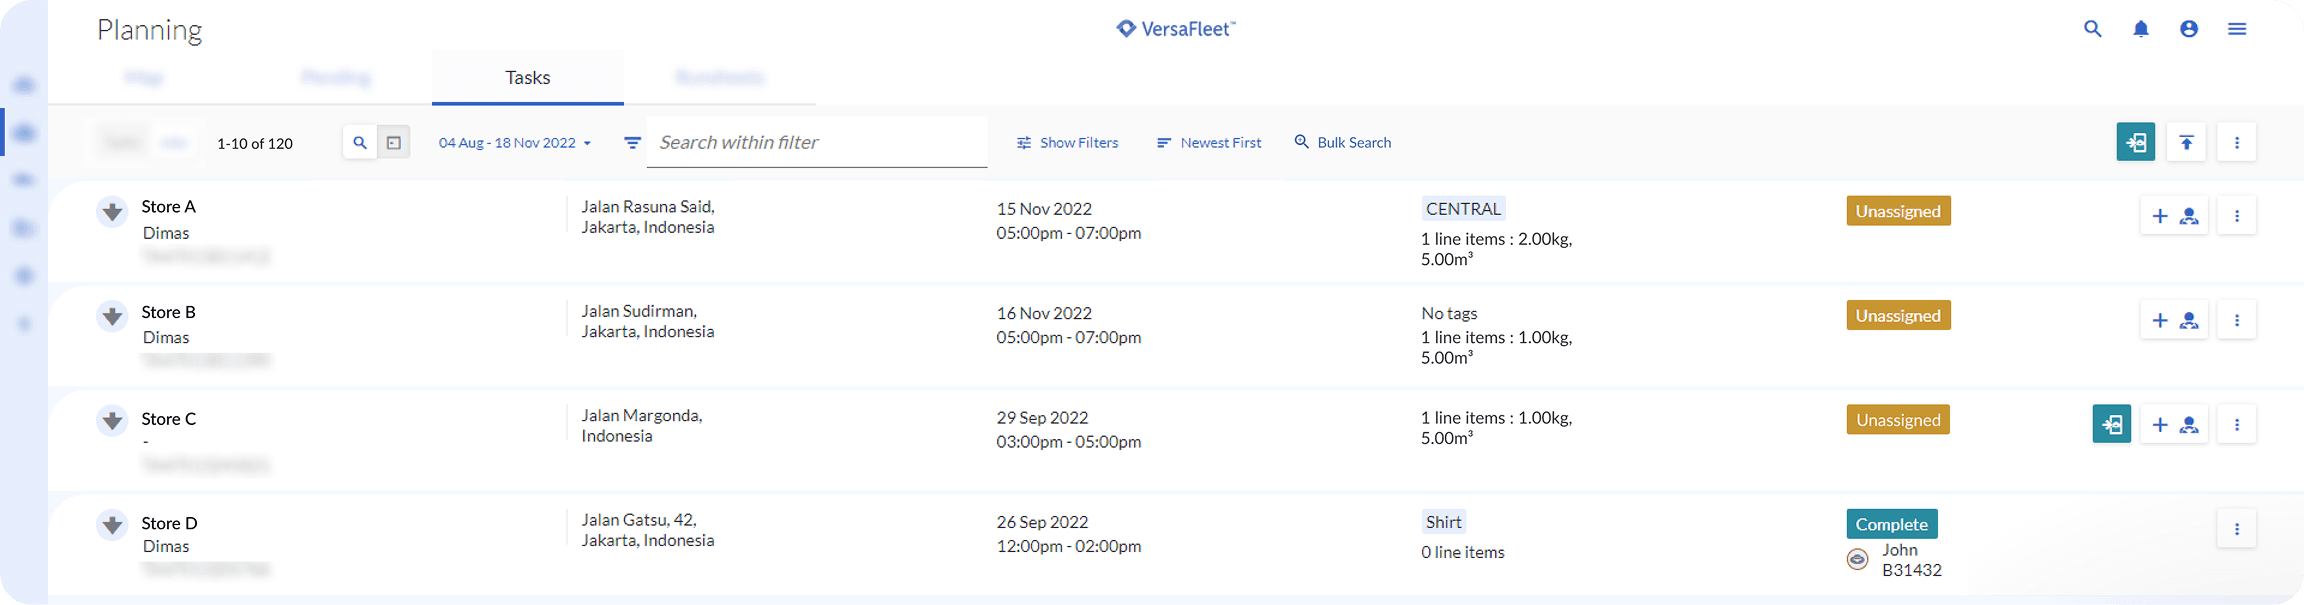
Task: Click the Bulk Search link
Action: [1343, 143]
